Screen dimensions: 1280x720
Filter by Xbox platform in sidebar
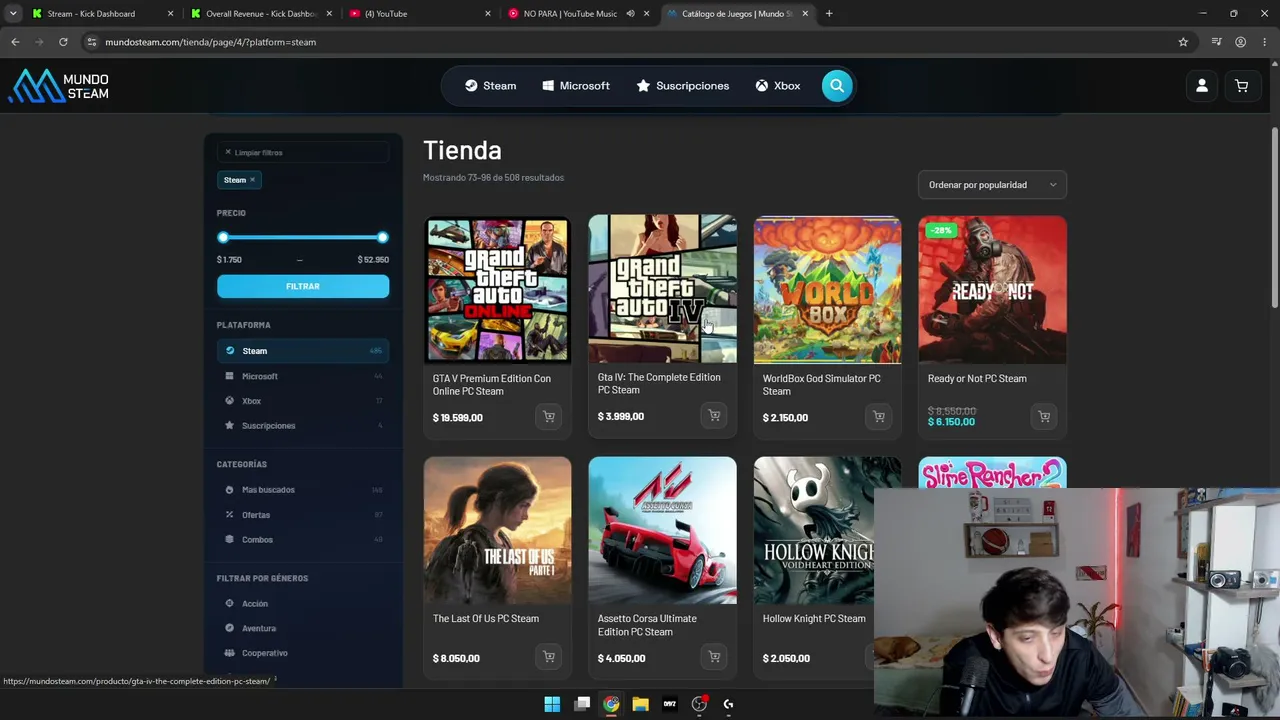click(x=303, y=401)
